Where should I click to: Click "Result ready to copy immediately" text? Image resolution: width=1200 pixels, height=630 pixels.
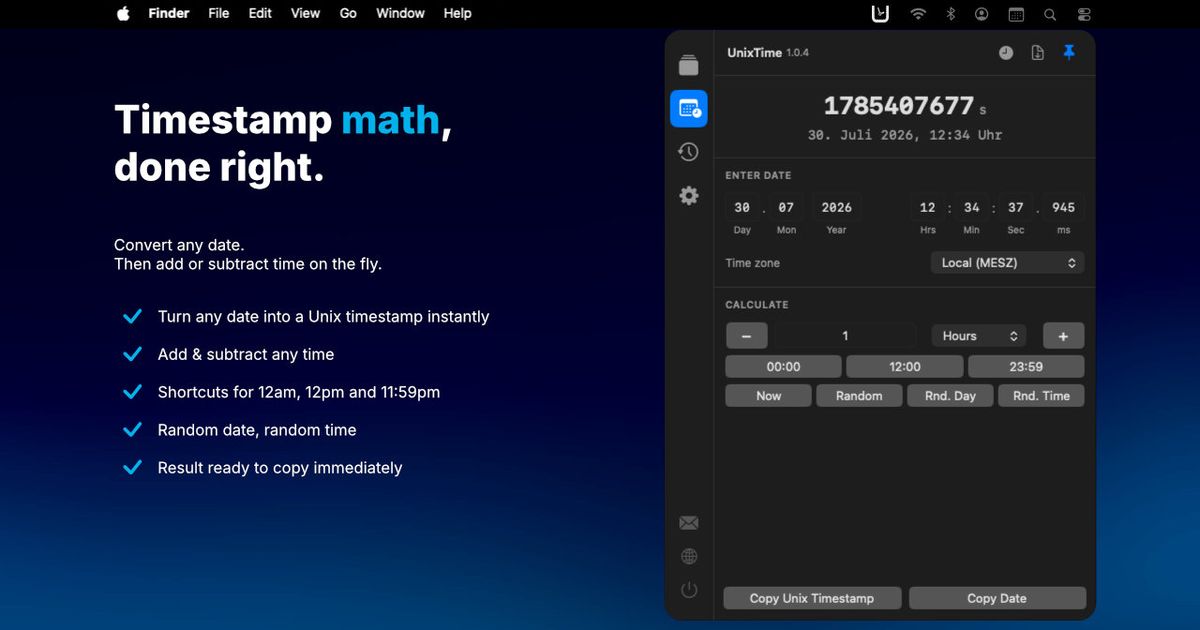[280, 468]
